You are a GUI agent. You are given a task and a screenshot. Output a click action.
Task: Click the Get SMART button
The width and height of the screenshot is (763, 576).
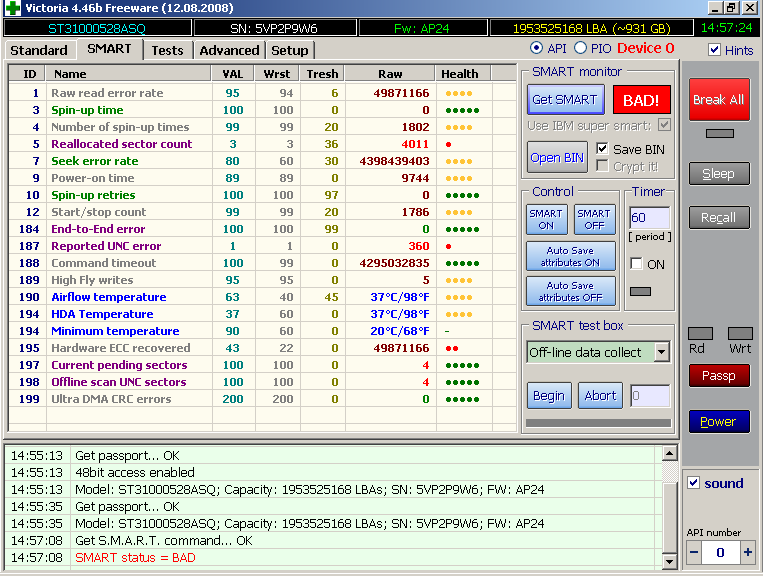point(565,99)
